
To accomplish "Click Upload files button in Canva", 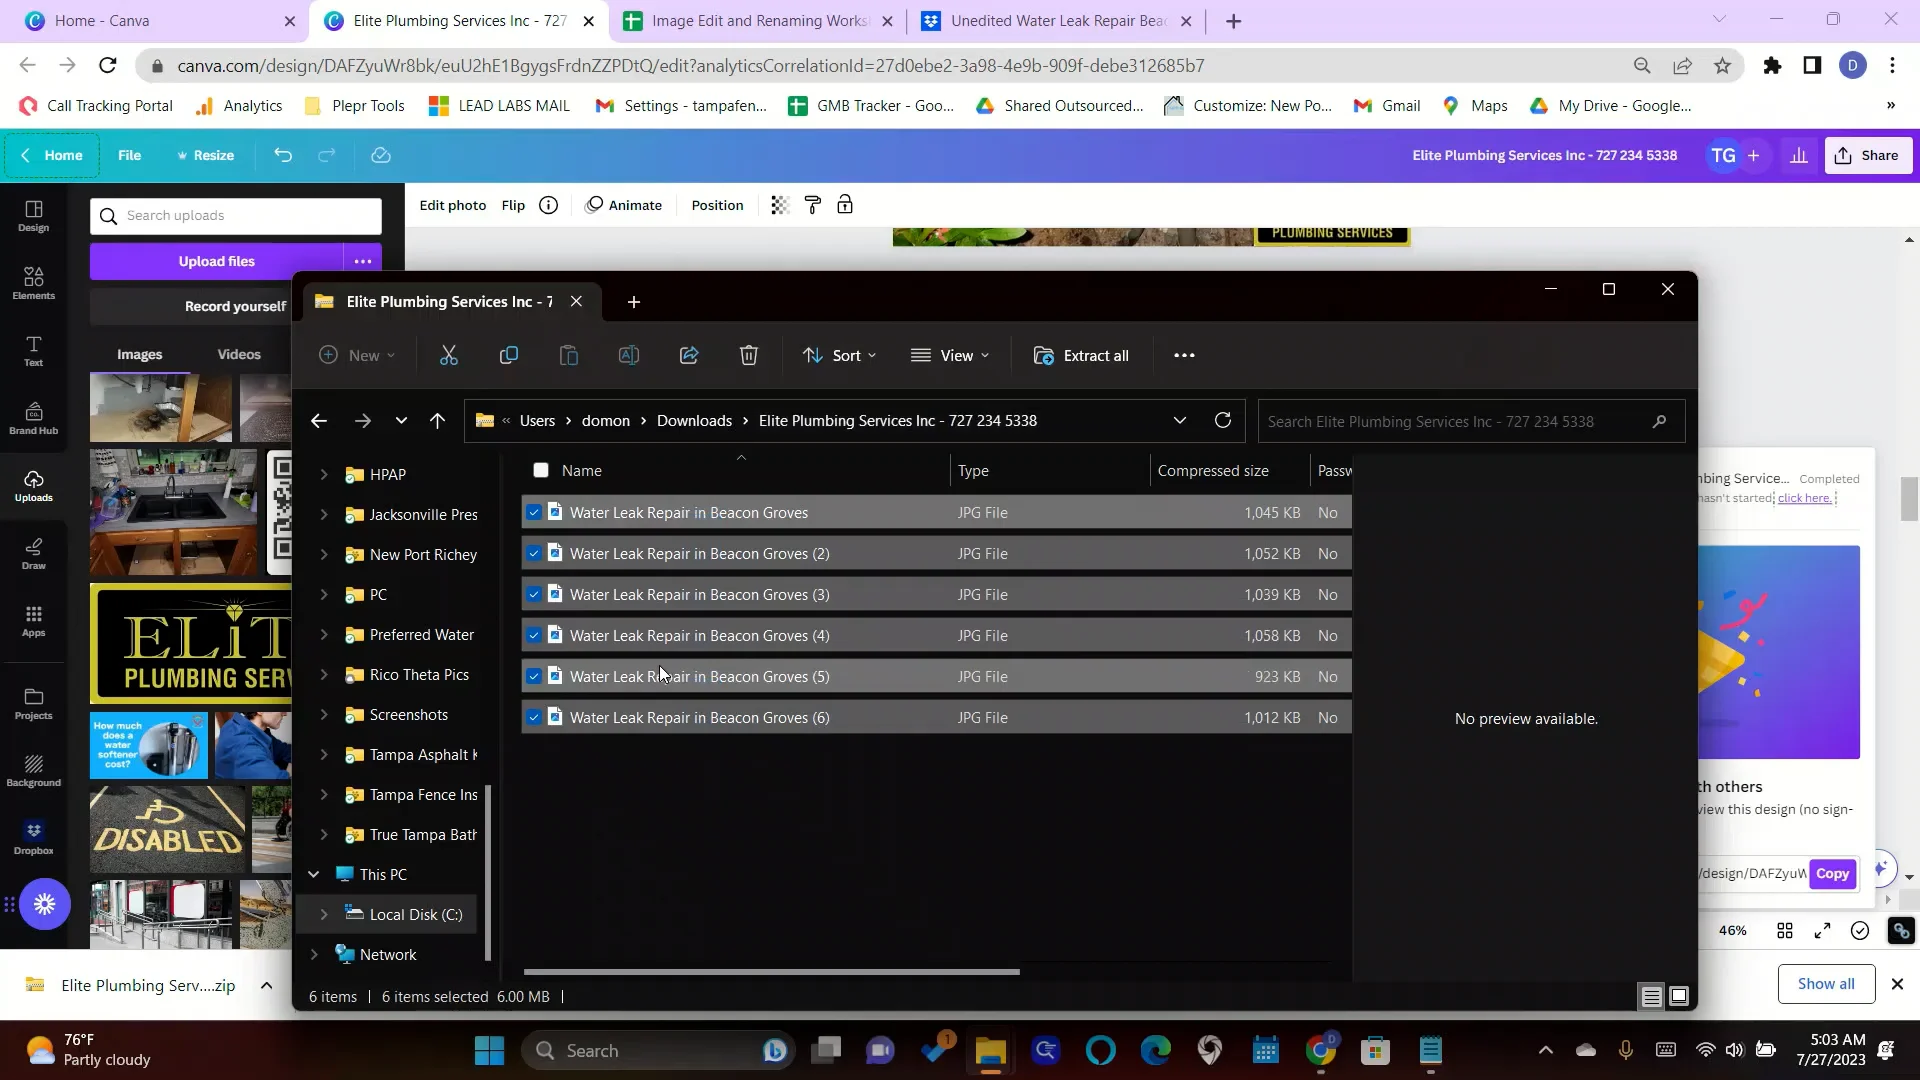I will tap(216, 261).
